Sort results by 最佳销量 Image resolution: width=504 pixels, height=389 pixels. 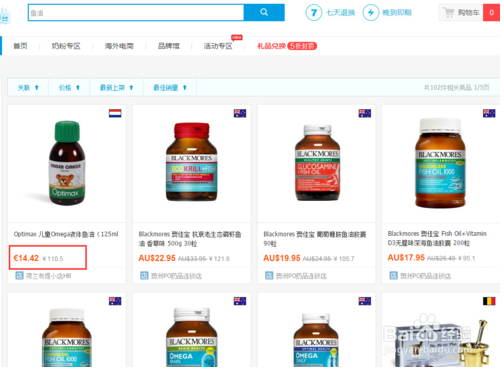(x=170, y=88)
